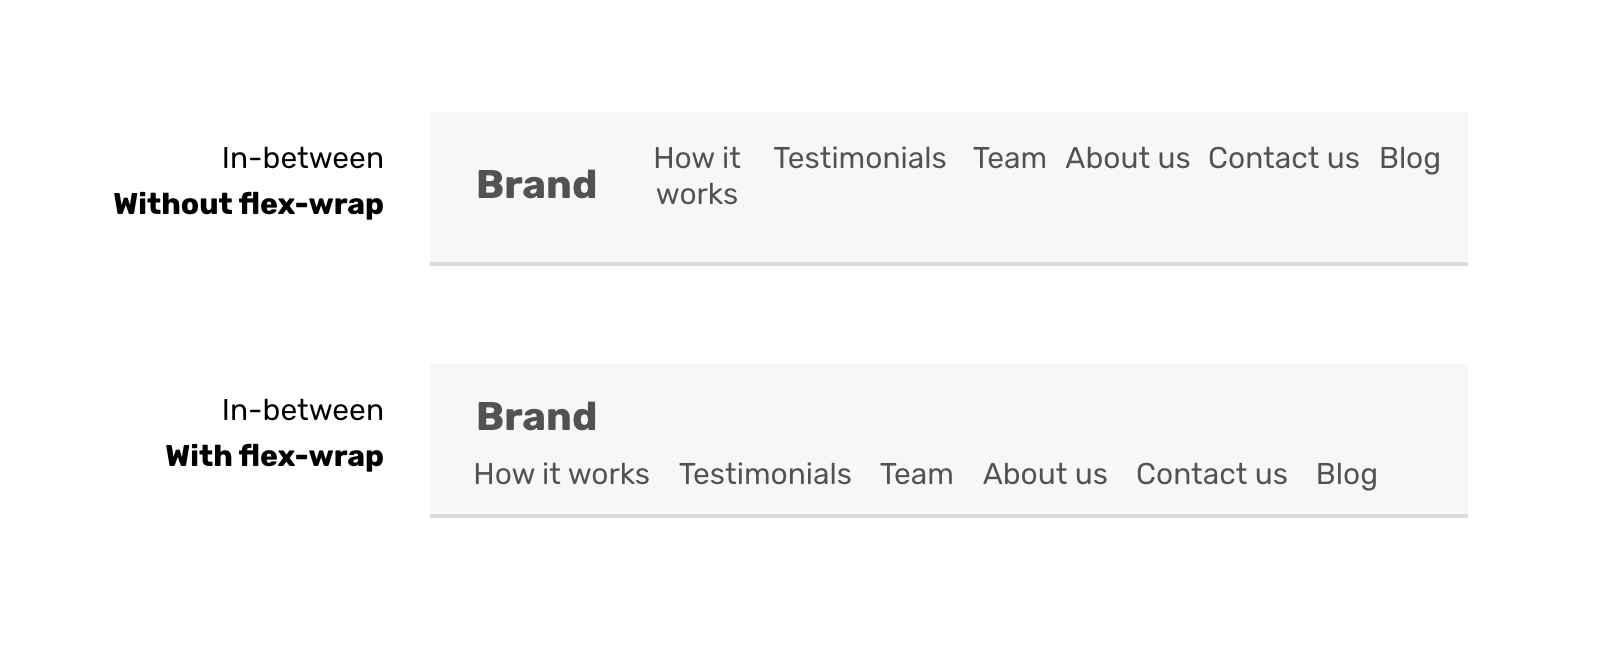The width and height of the screenshot is (1608, 652).
Task: Select Testimonials in the top navbar
Action: tap(859, 158)
